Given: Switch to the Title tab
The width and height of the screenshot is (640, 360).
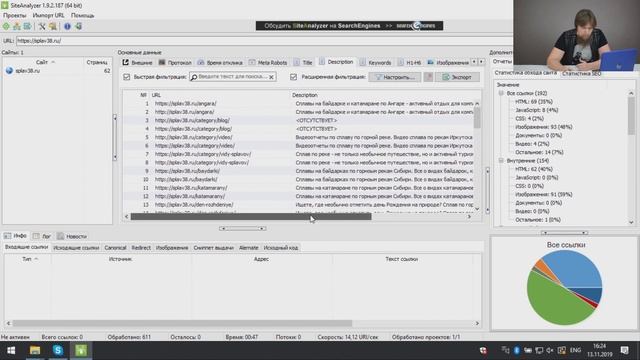Looking at the screenshot, I should [303, 62].
